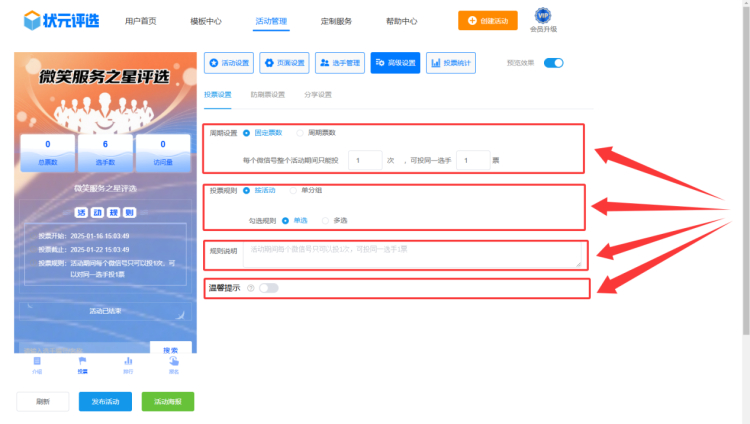The image size is (750, 424).
Task: Click the blue 发布活动 button
Action: coord(105,401)
